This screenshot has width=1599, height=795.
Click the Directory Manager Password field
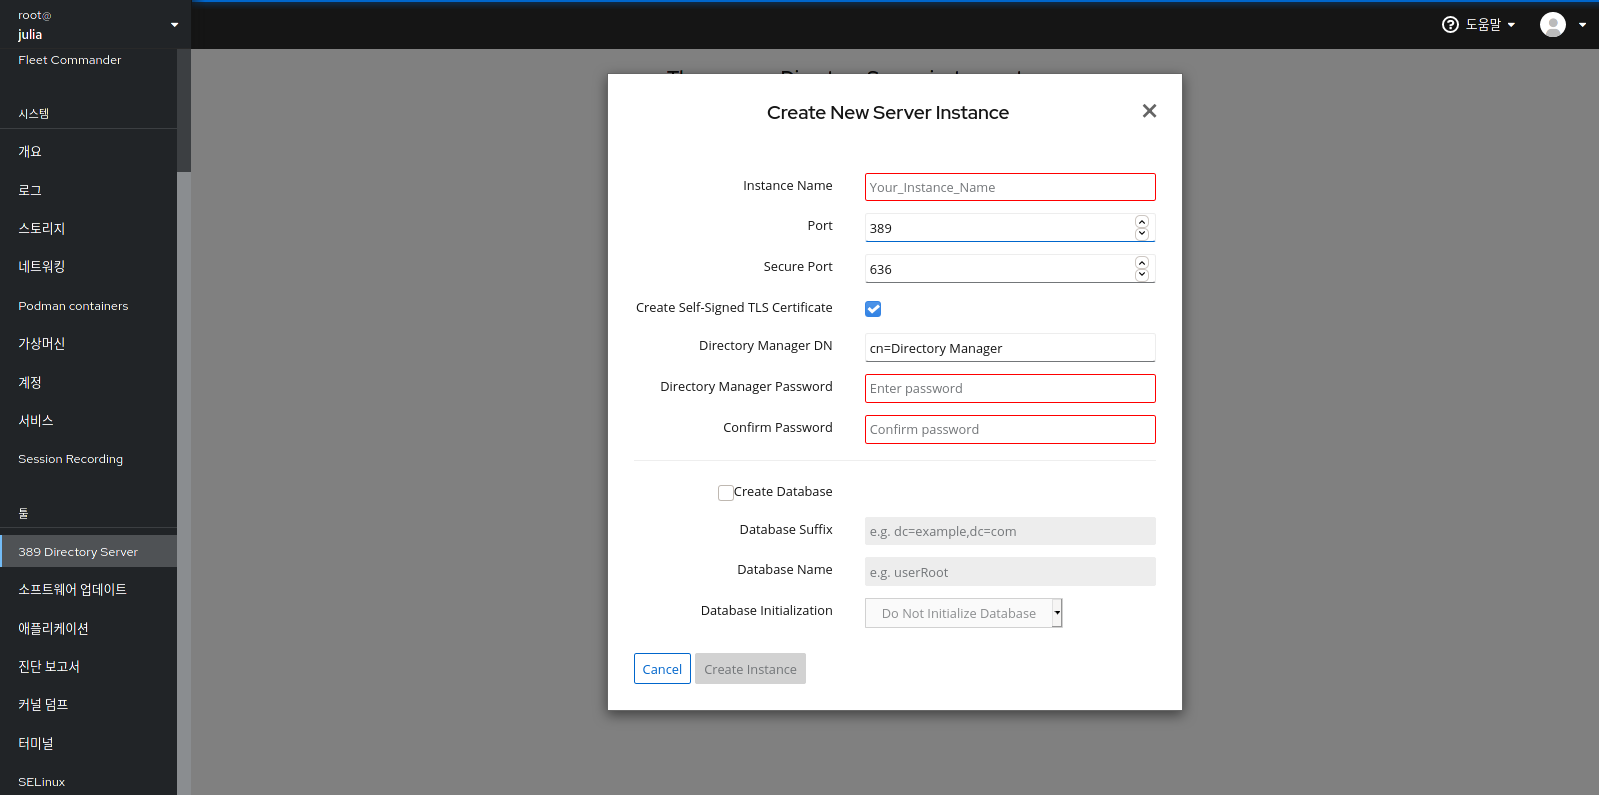[1010, 388]
